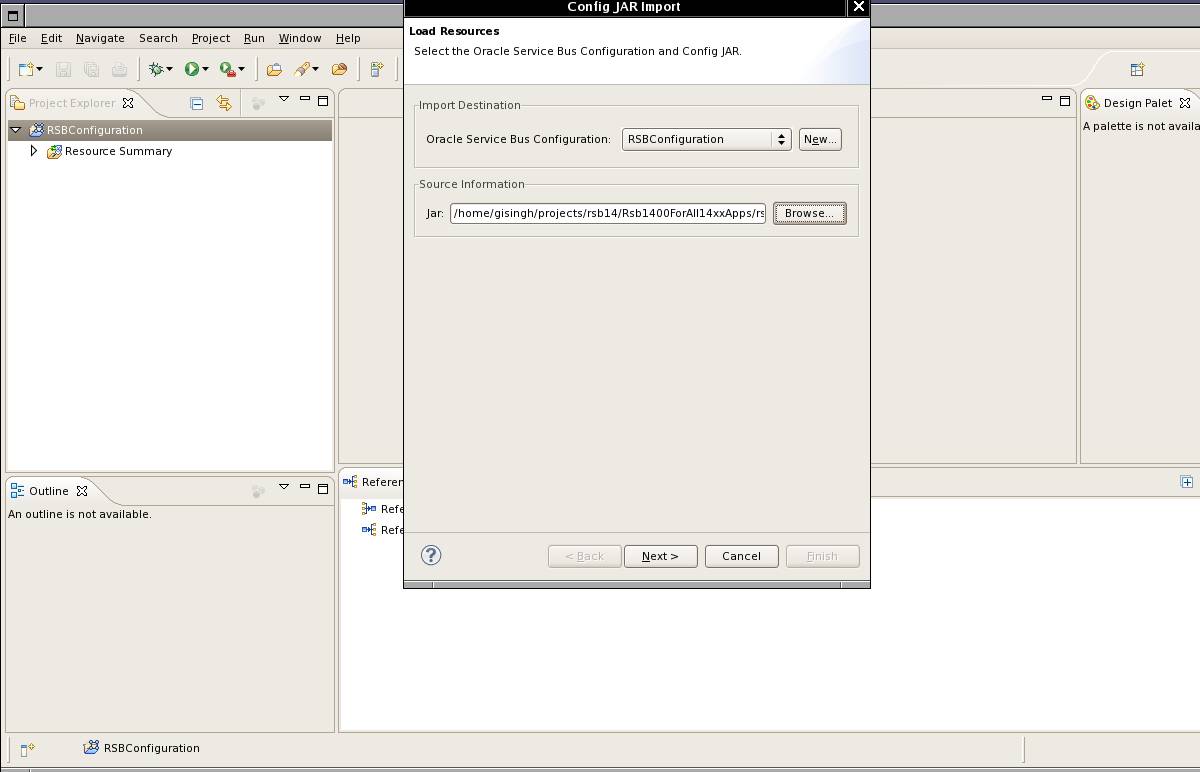The width and height of the screenshot is (1200, 772).
Task: Click the expand-all icon in References panel
Action: (x=1187, y=482)
